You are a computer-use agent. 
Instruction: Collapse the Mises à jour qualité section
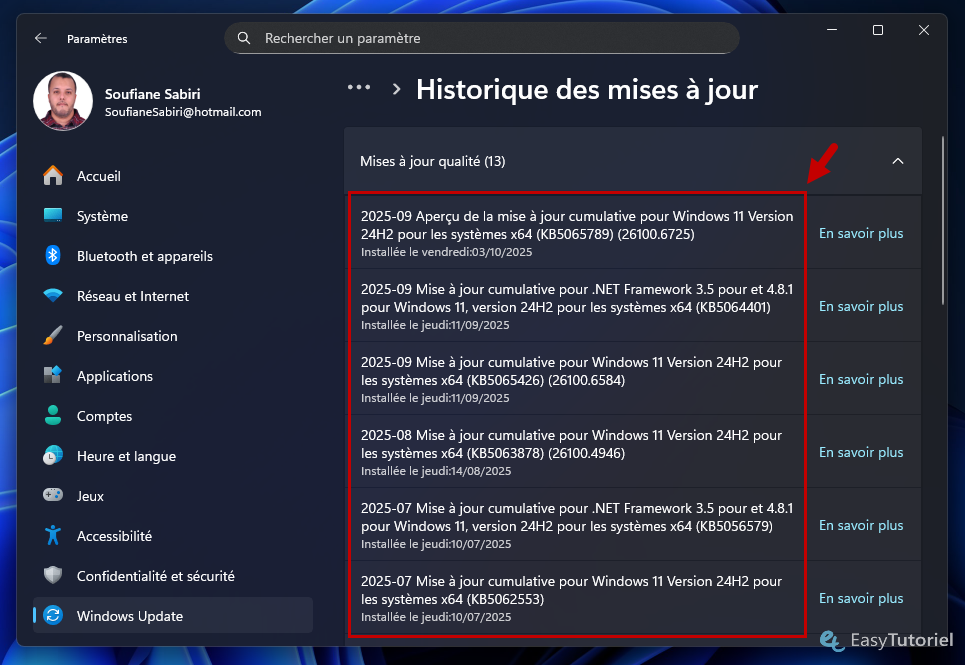click(x=897, y=161)
